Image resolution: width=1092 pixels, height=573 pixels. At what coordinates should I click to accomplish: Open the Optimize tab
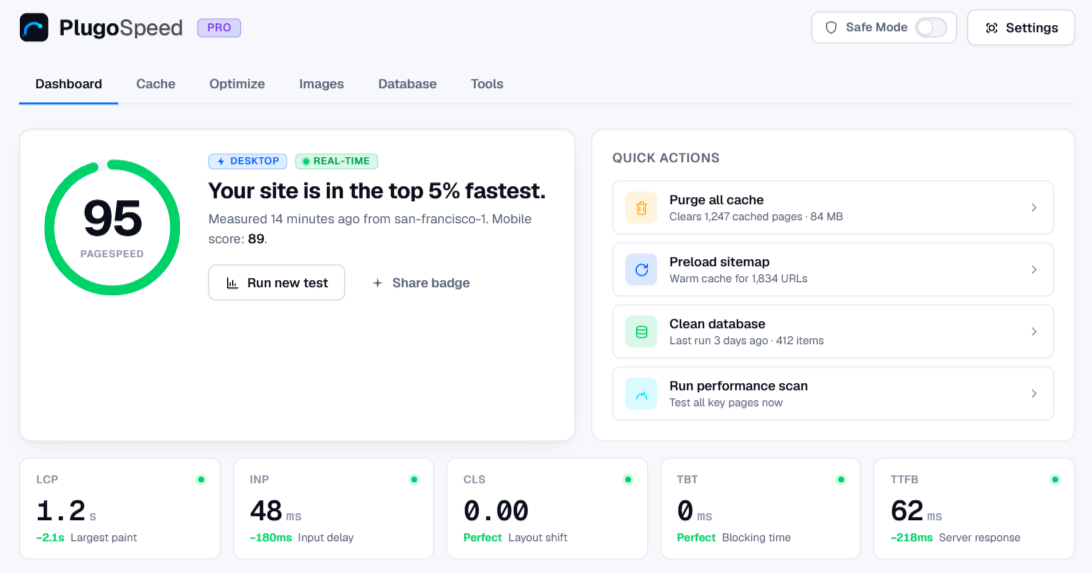[x=237, y=84]
